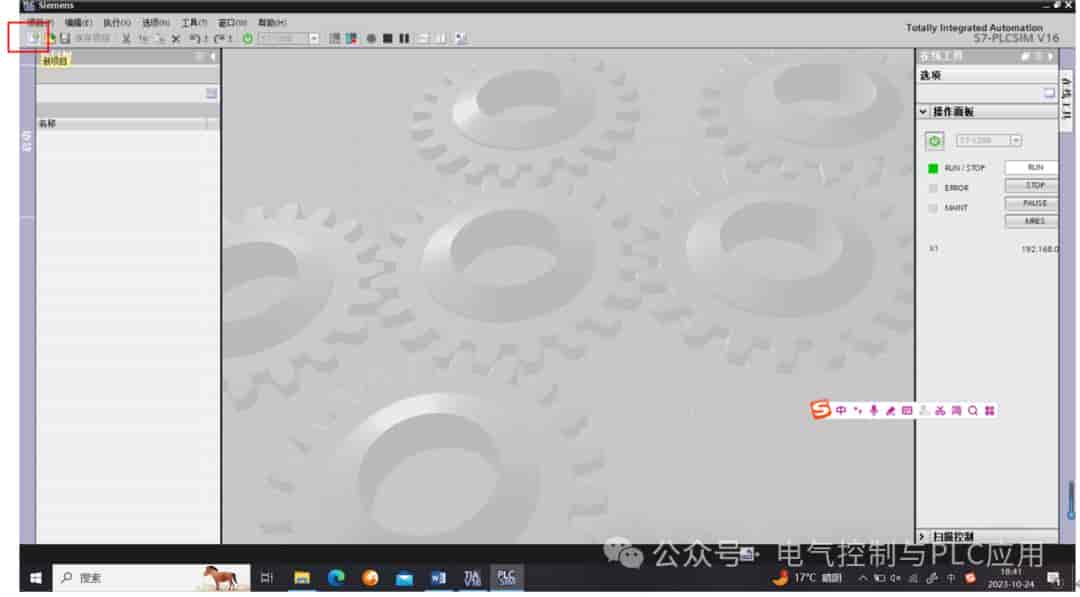Viewport: 1080px width, 597px height.
Task: Toggle the green power button in toolbar
Action: pyautogui.click(x=248, y=39)
